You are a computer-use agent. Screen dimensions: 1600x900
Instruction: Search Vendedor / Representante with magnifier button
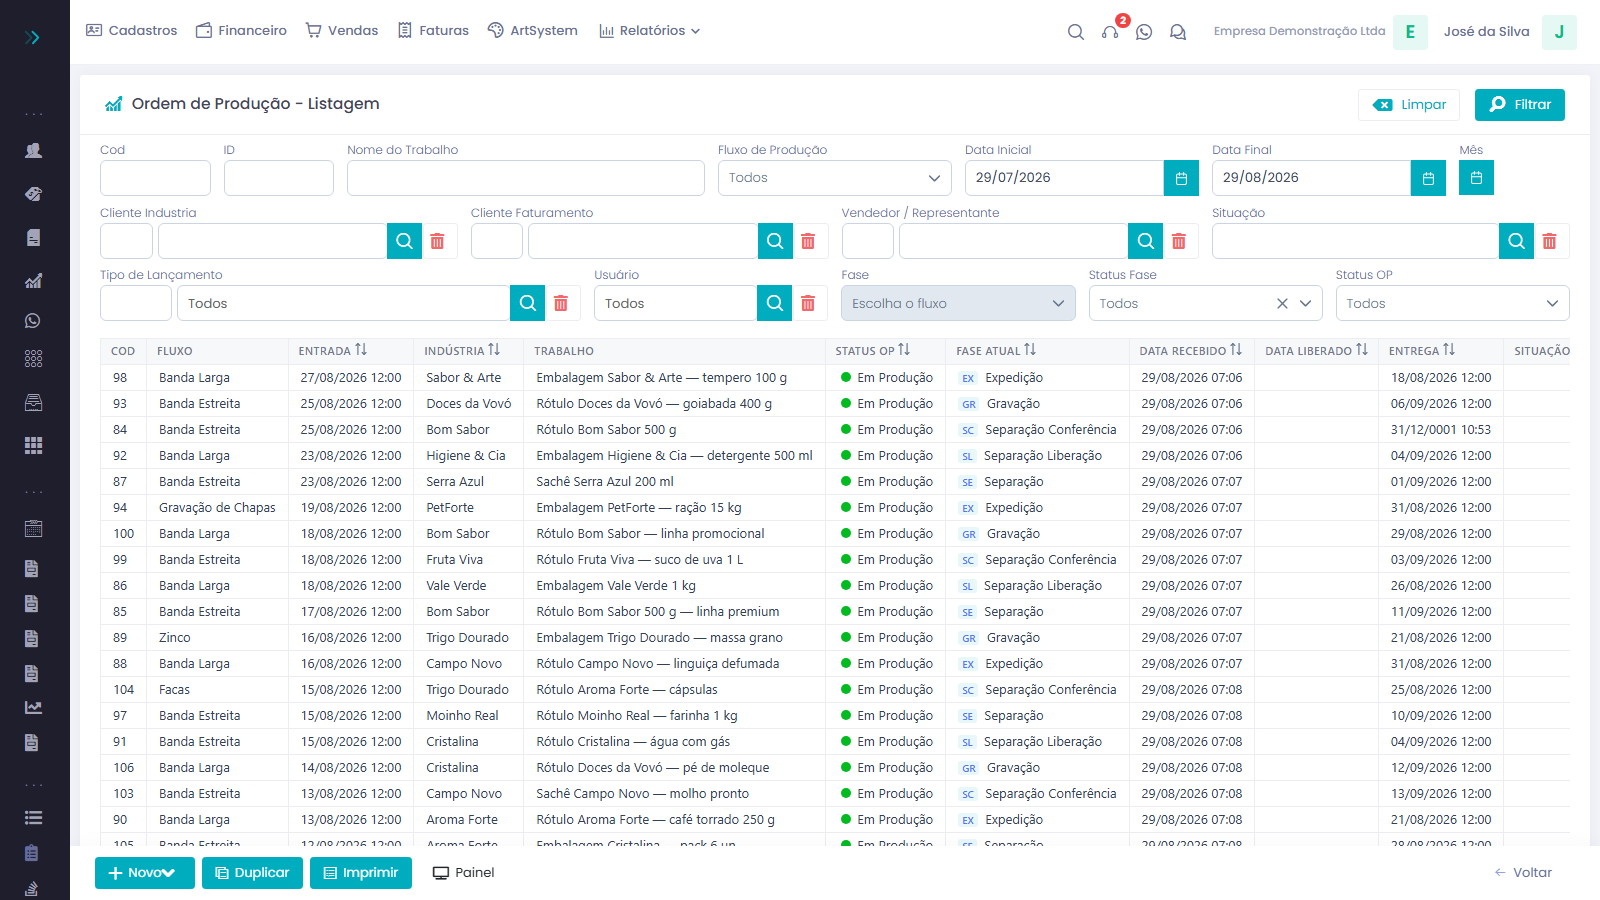1146,241
